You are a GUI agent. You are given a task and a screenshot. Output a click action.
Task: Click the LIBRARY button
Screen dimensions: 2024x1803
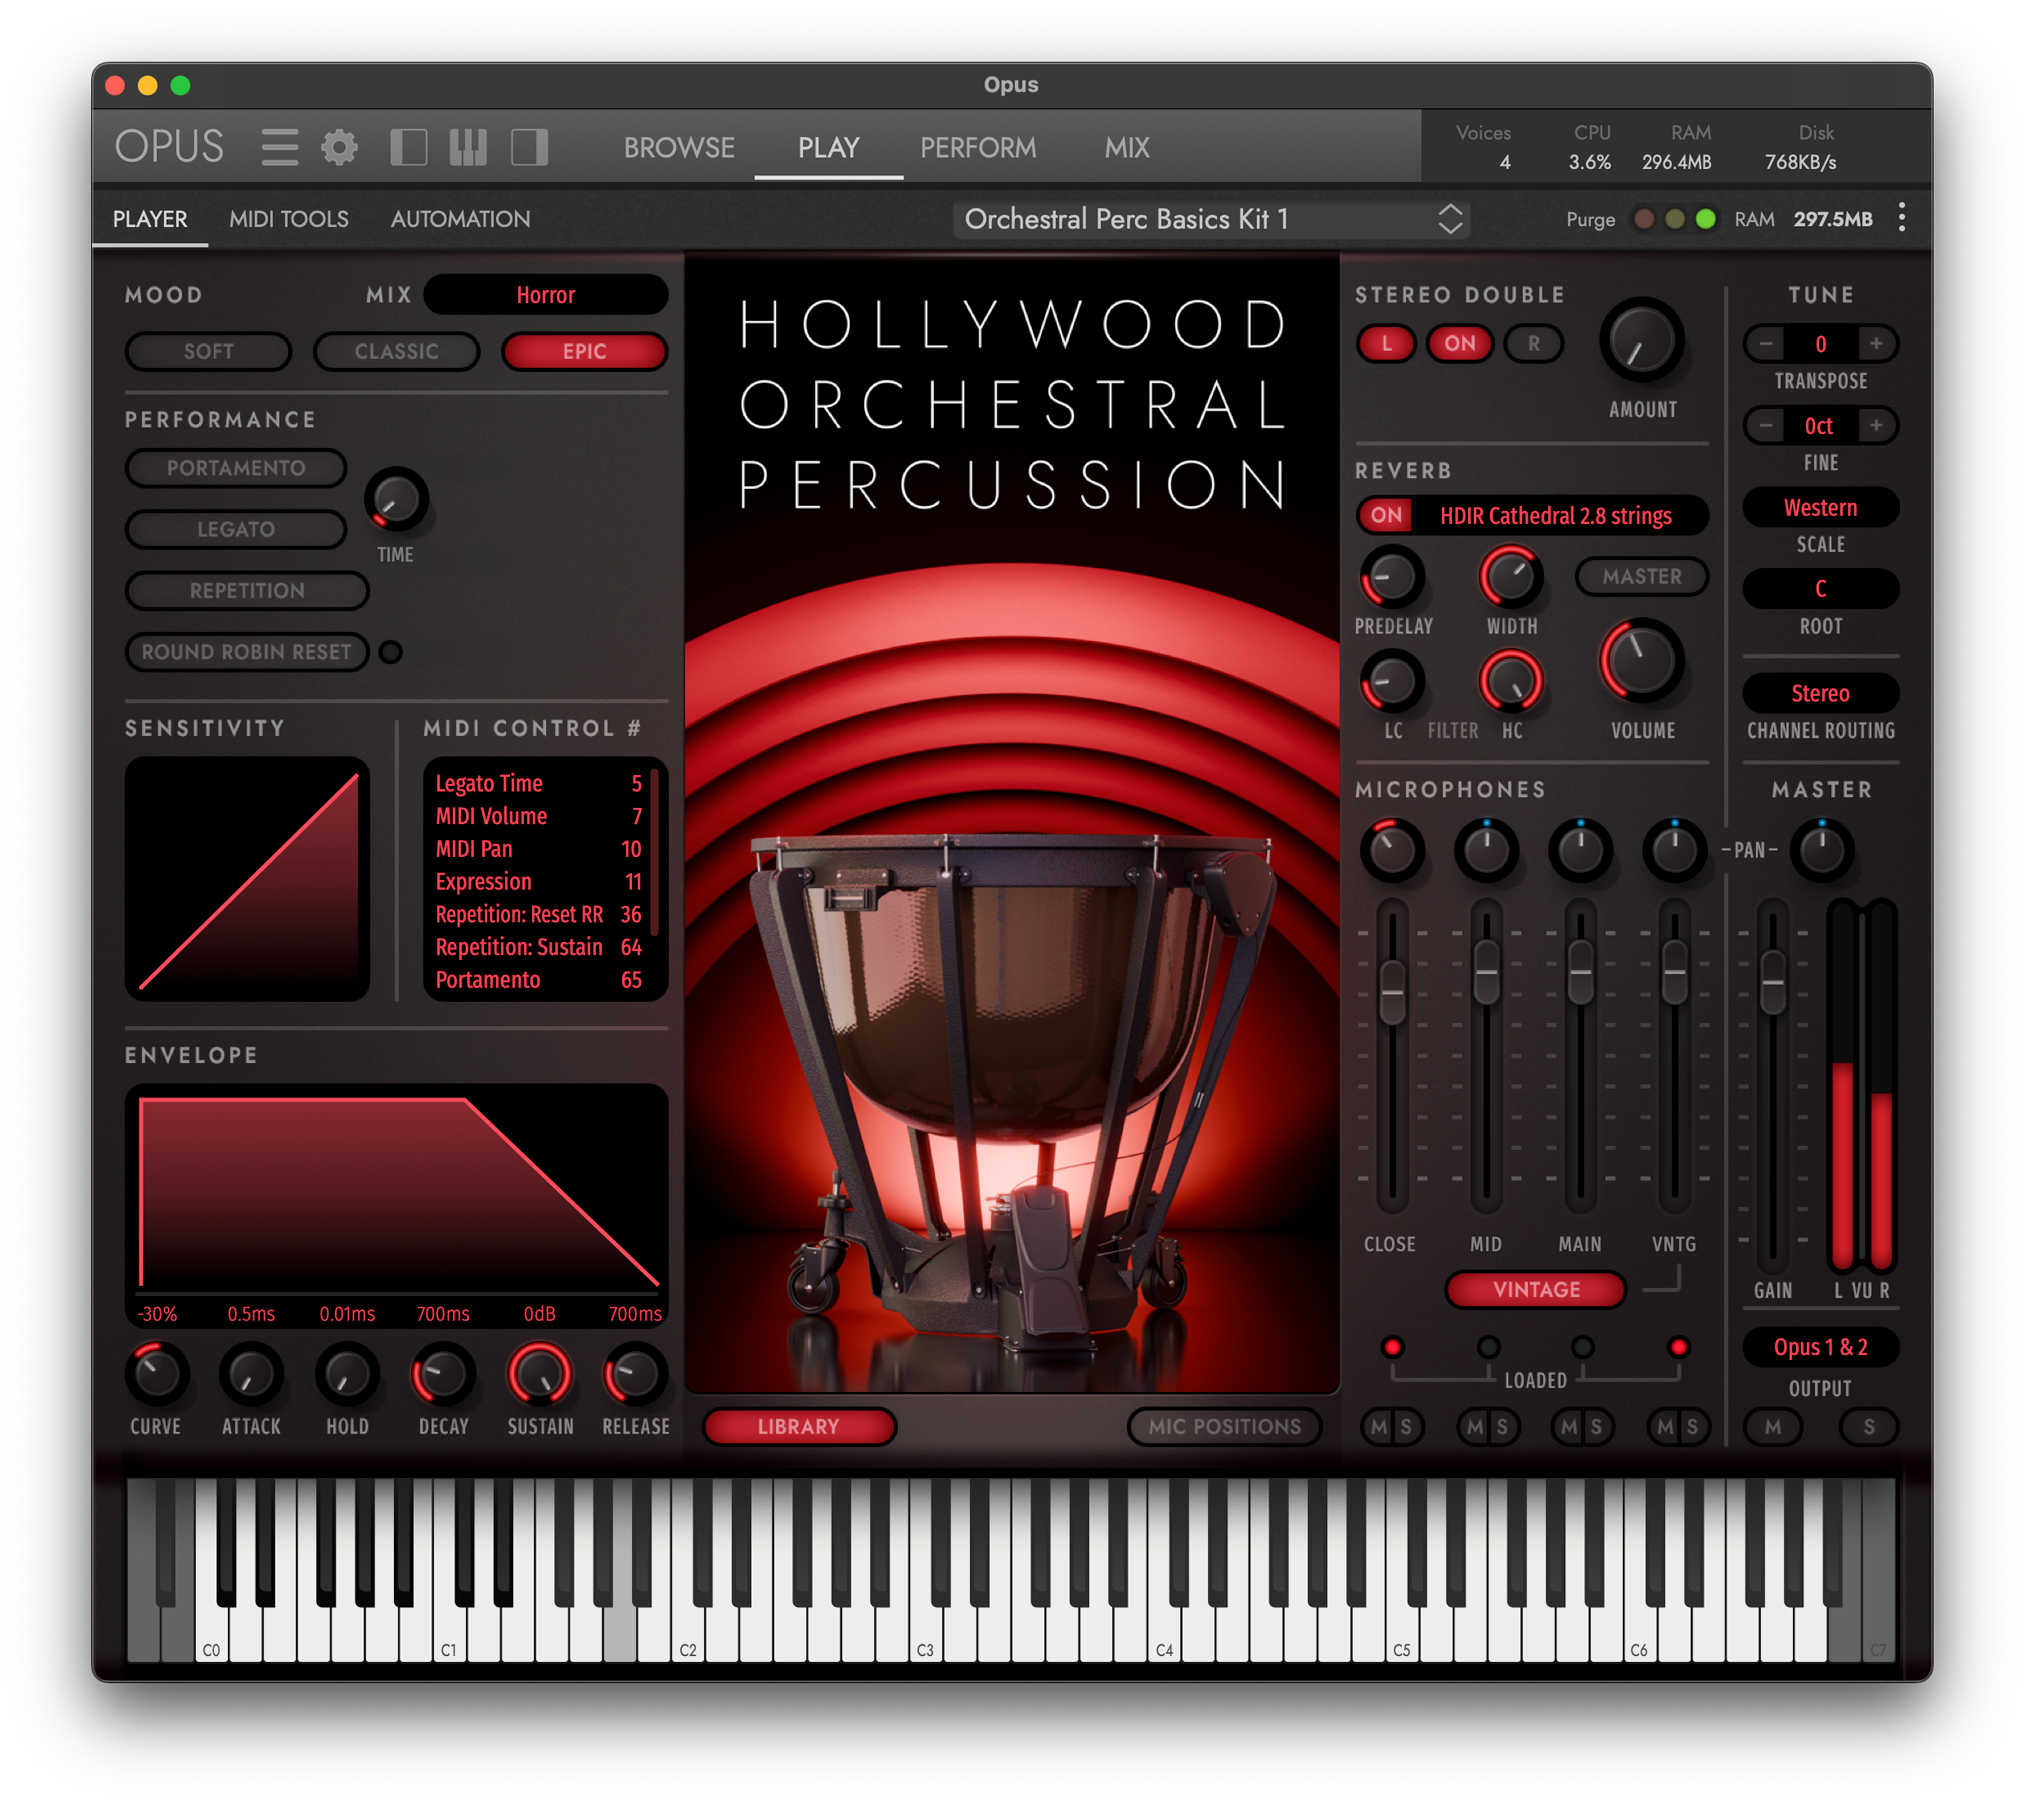pos(799,1426)
